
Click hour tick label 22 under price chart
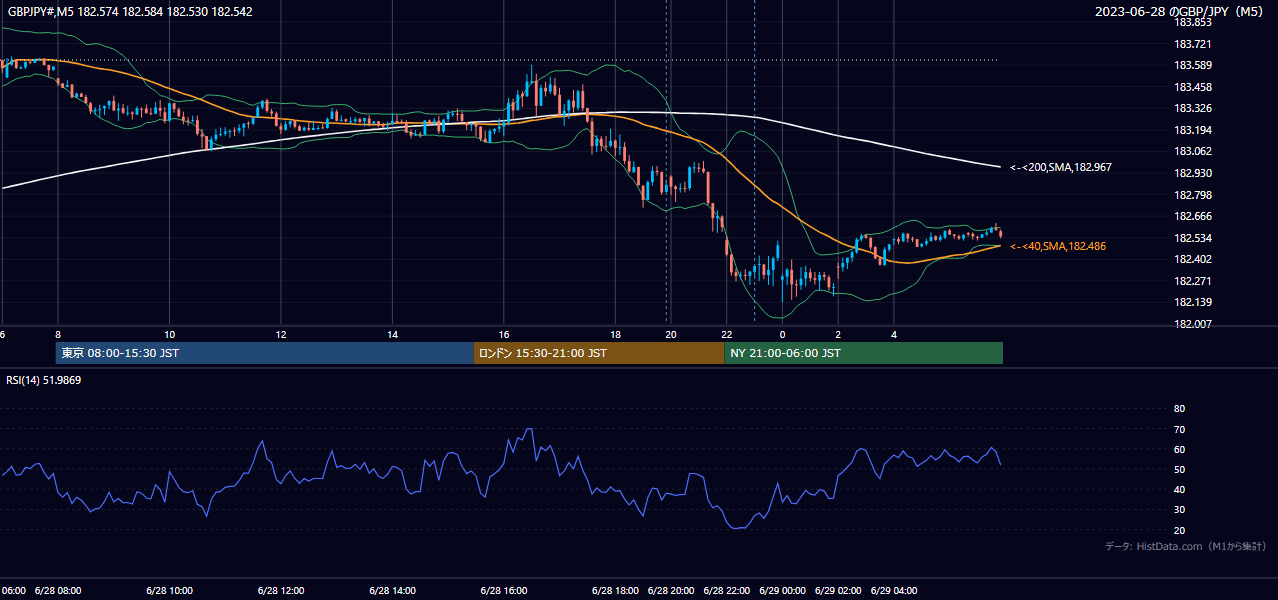coord(727,335)
